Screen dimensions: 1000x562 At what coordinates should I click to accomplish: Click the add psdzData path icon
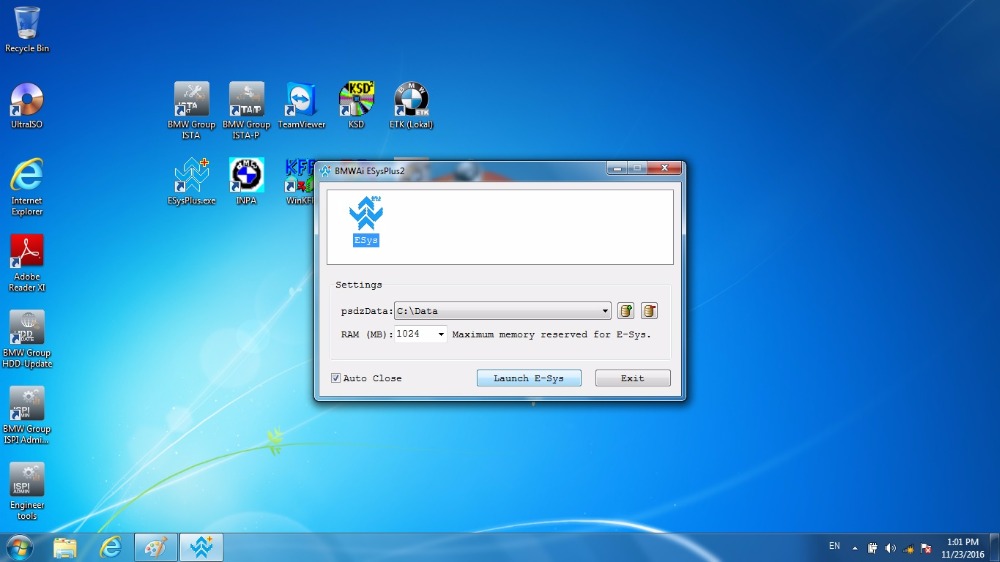tap(626, 311)
